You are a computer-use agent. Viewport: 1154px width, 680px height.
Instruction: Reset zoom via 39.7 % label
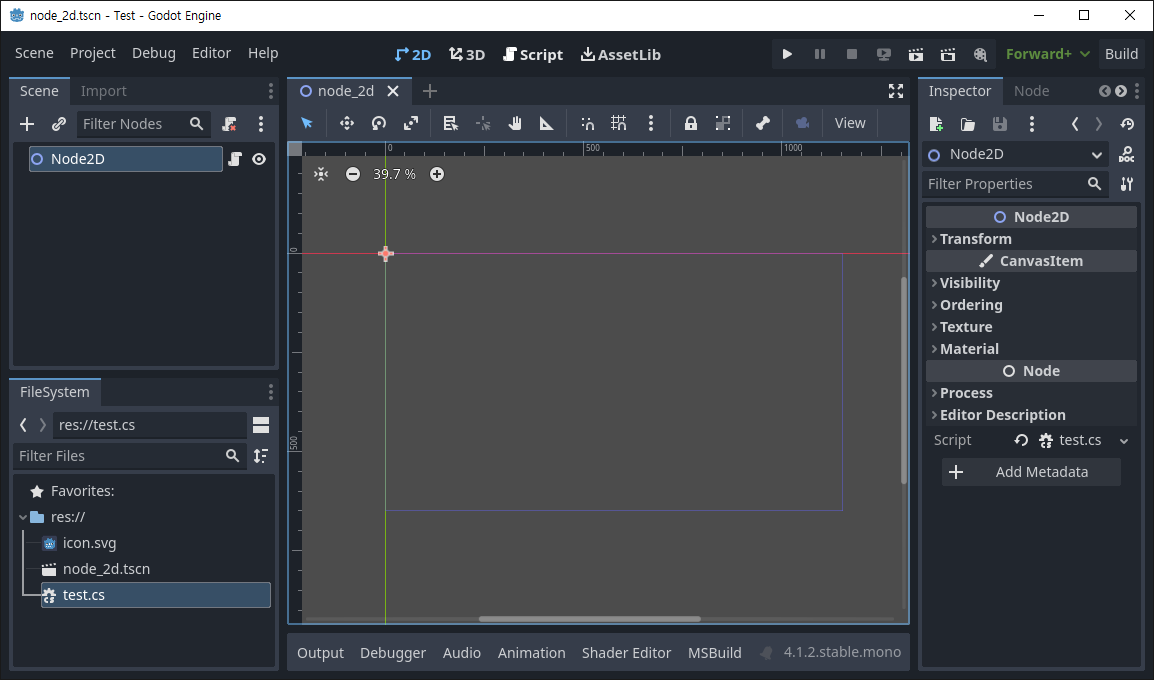394,174
